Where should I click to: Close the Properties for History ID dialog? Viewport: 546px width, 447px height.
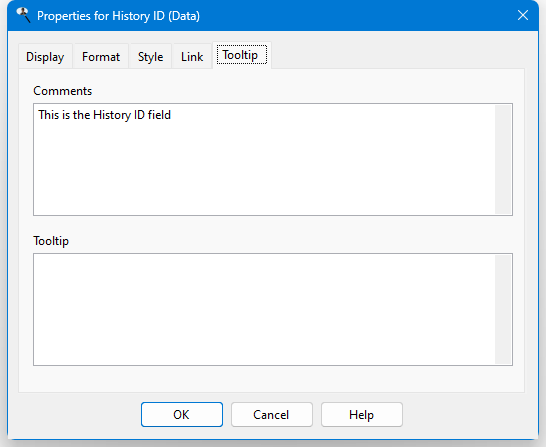coord(523,15)
